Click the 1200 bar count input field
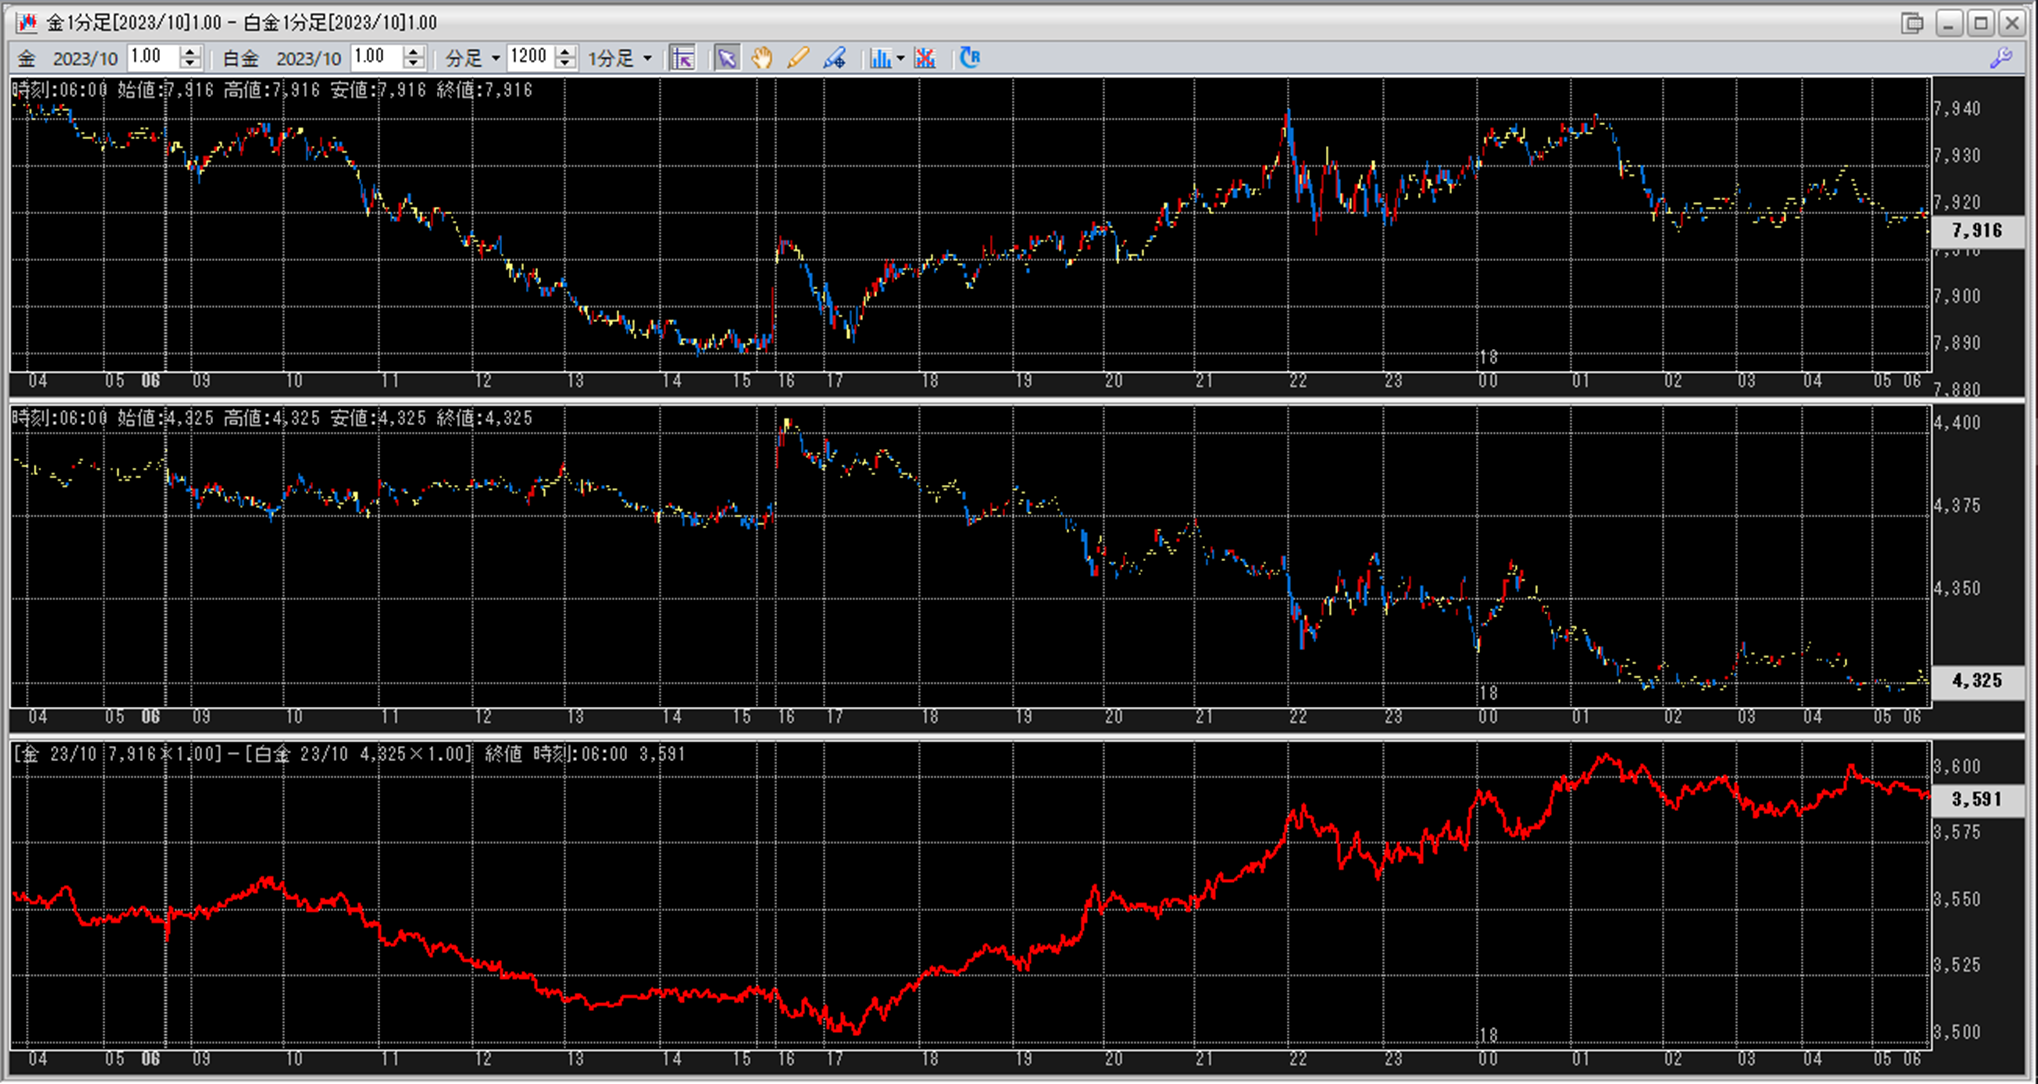Screen dimensions: 2038x1084 tap(529, 58)
